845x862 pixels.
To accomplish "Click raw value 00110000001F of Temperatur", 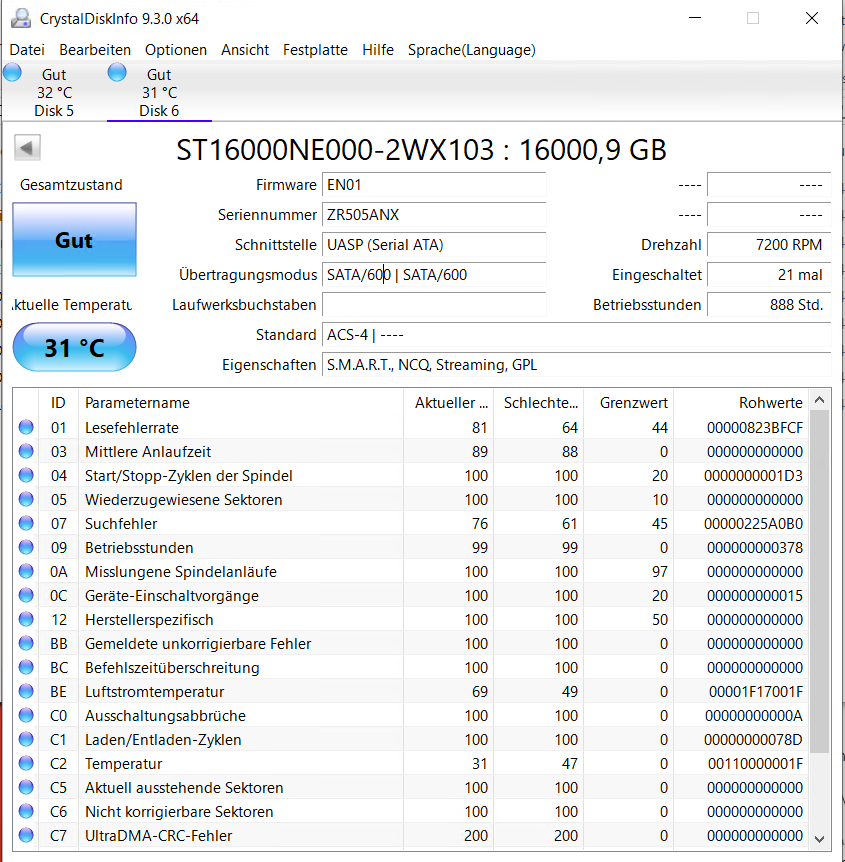I will pyautogui.click(x=755, y=764).
